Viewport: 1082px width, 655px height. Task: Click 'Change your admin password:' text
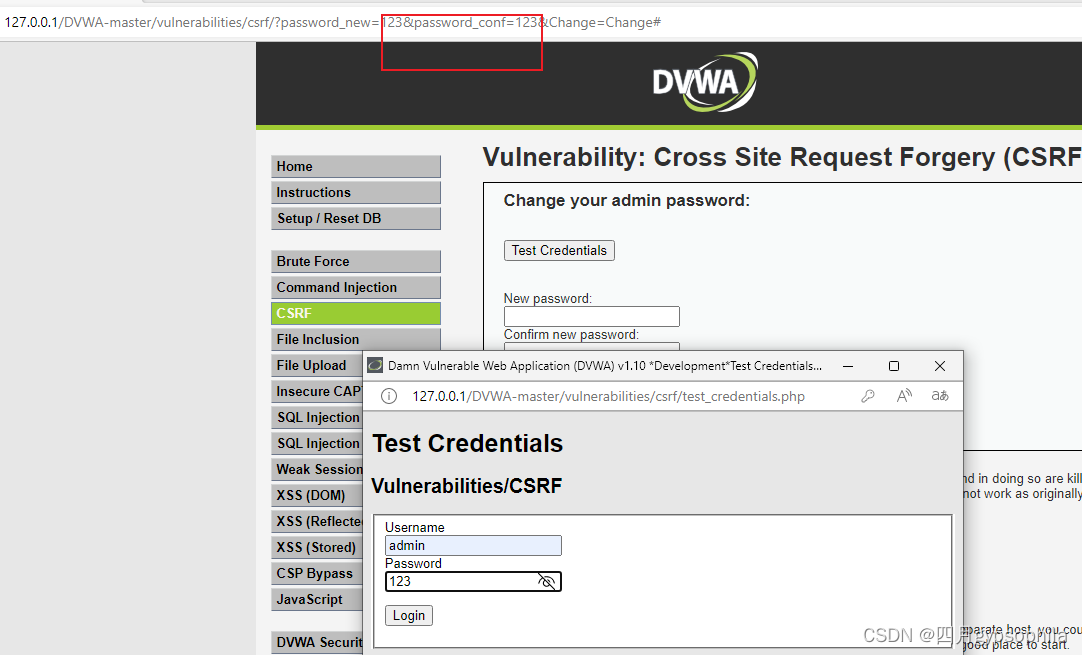pos(627,201)
